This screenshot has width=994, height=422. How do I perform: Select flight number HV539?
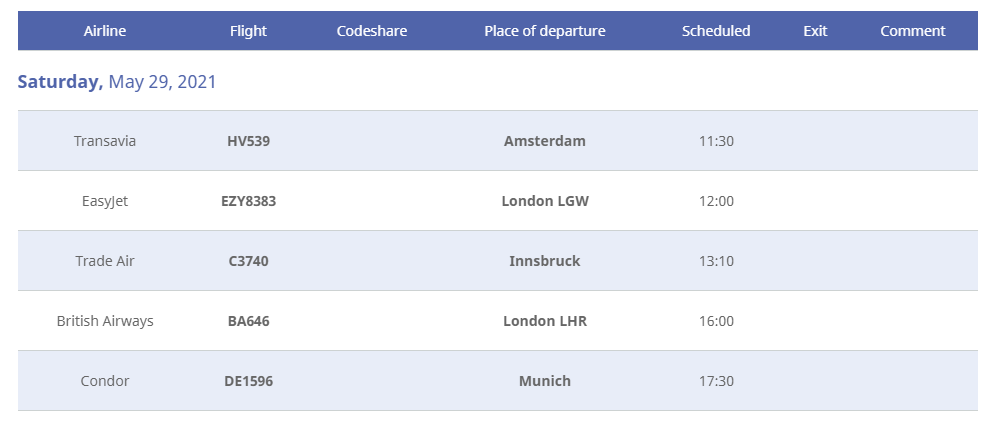coord(248,141)
